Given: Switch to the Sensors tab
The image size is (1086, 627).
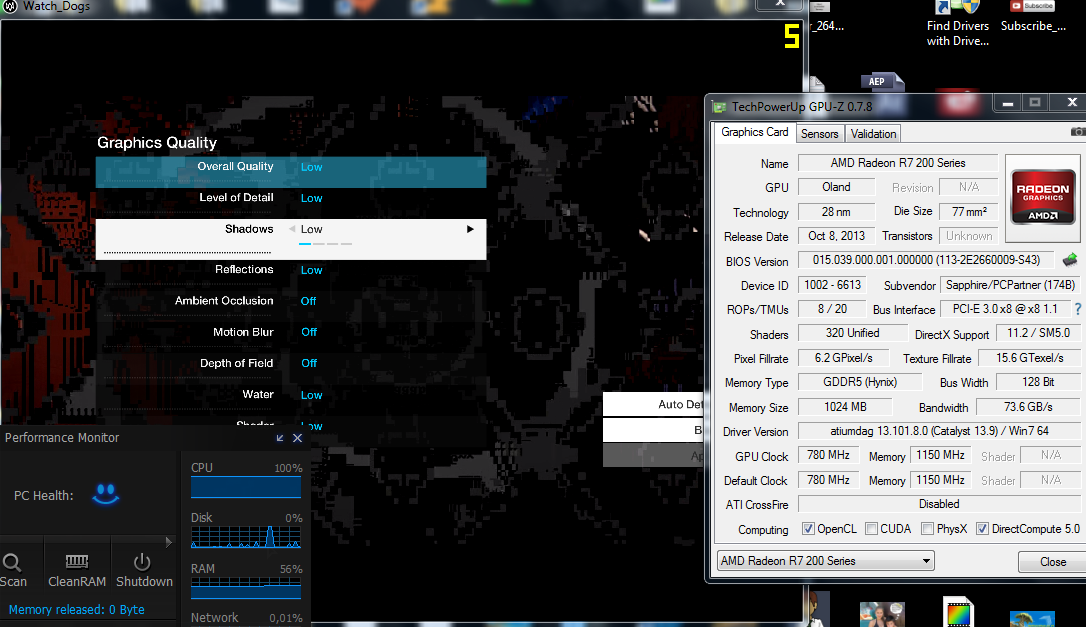Looking at the screenshot, I should click(819, 134).
